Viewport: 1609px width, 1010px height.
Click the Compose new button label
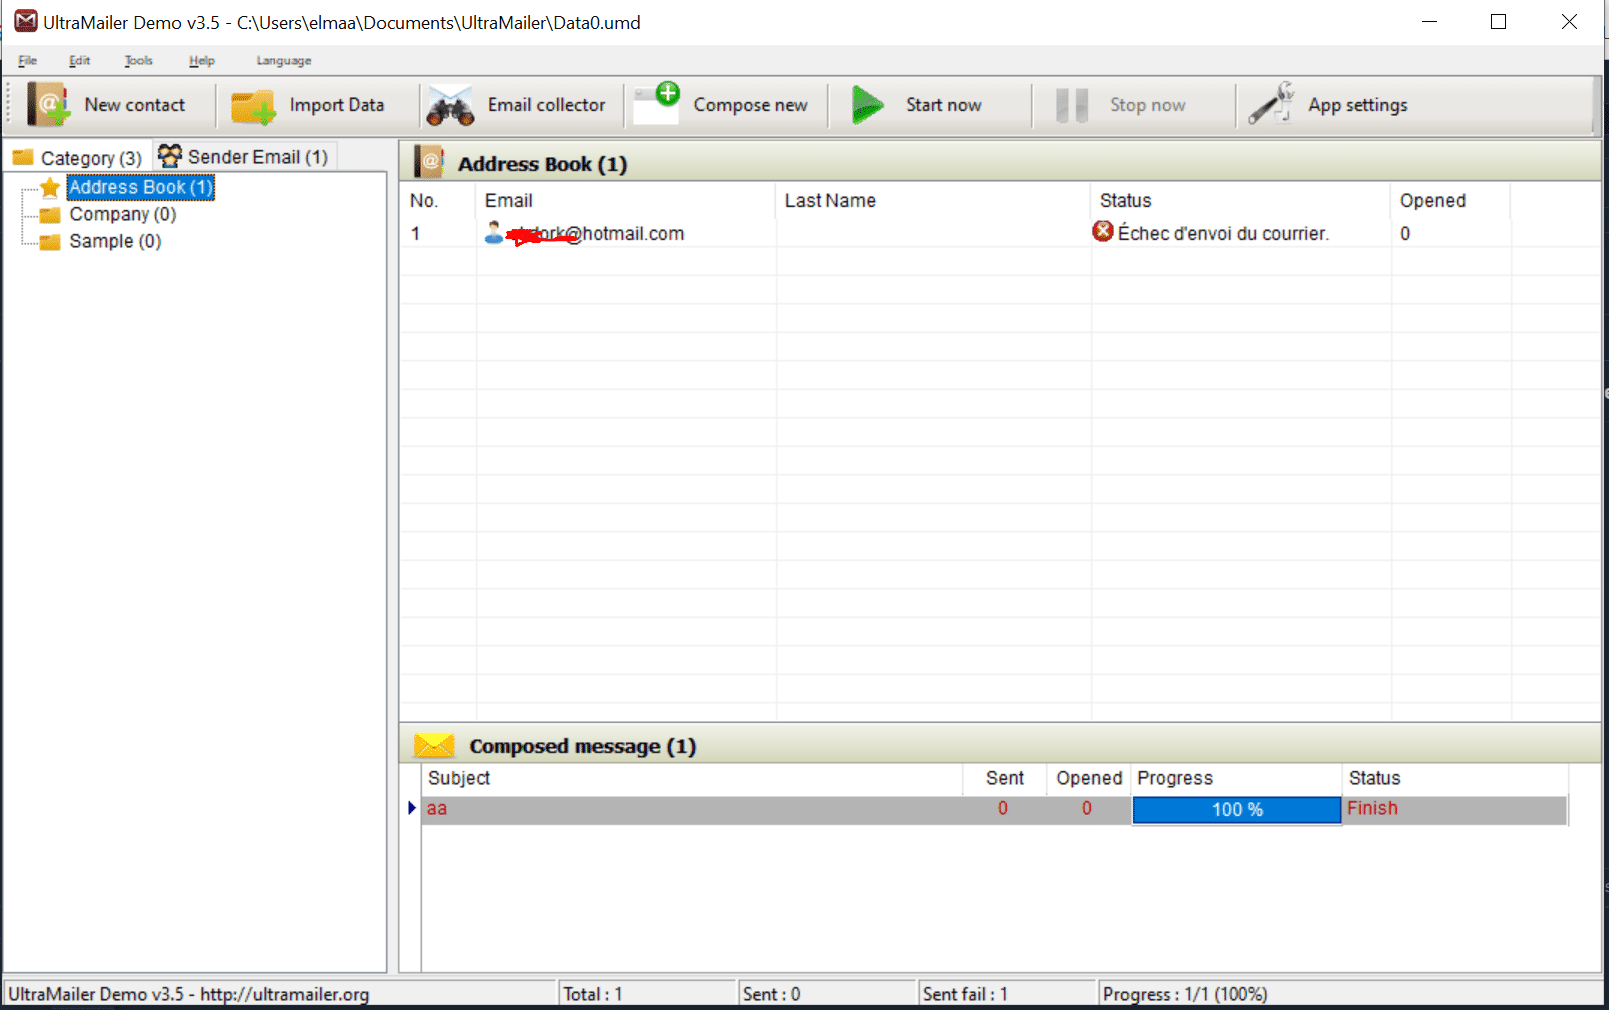tap(751, 105)
